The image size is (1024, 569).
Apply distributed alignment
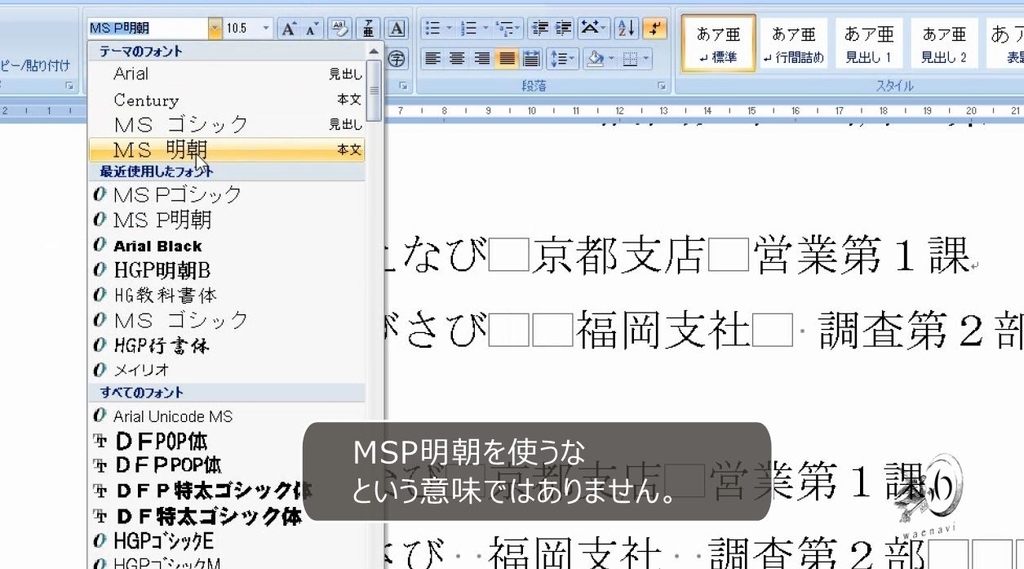tap(532, 59)
